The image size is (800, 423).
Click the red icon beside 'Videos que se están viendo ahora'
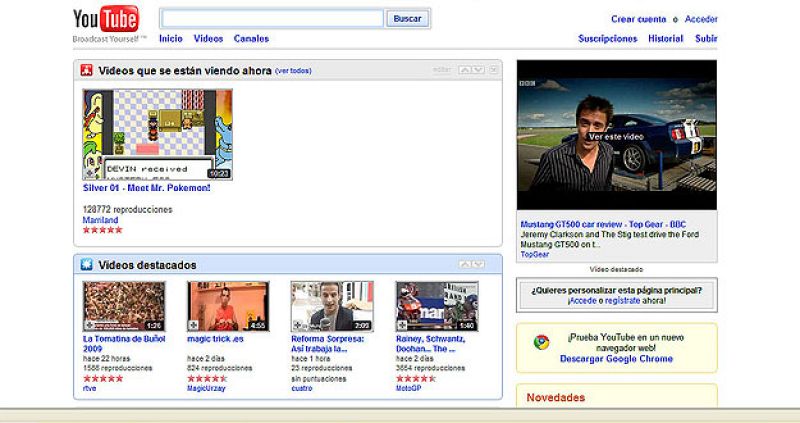(87, 70)
